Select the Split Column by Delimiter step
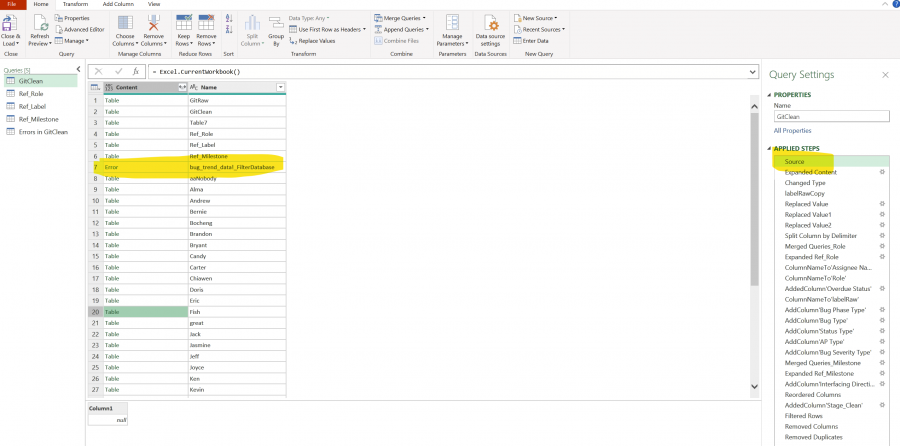 pyautogui.click(x=821, y=235)
